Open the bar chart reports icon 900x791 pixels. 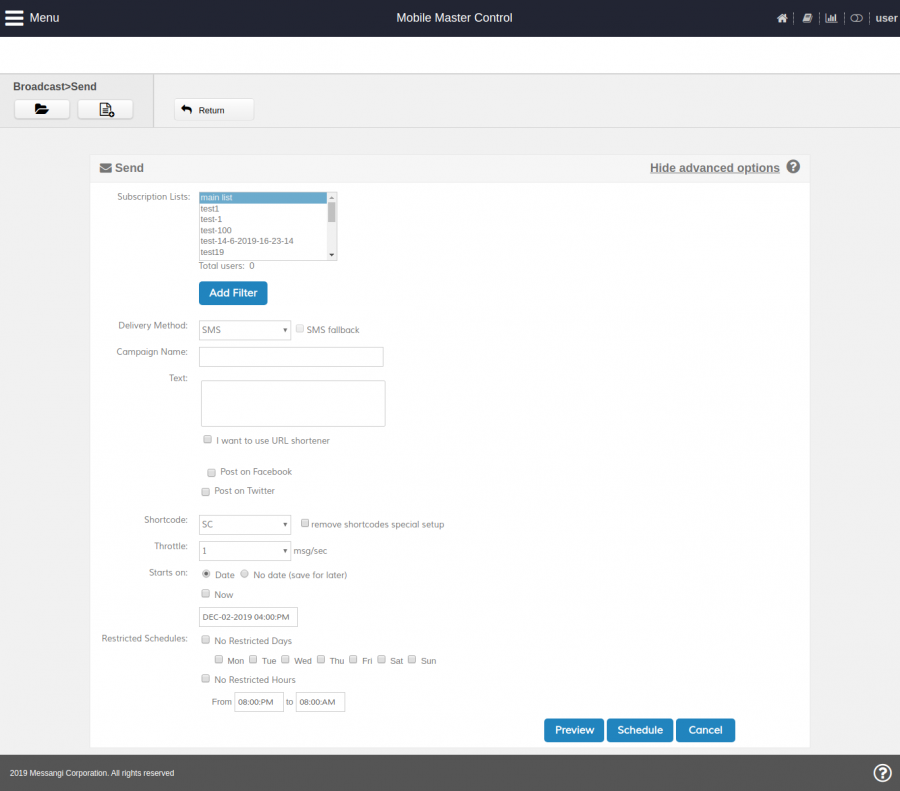click(831, 18)
